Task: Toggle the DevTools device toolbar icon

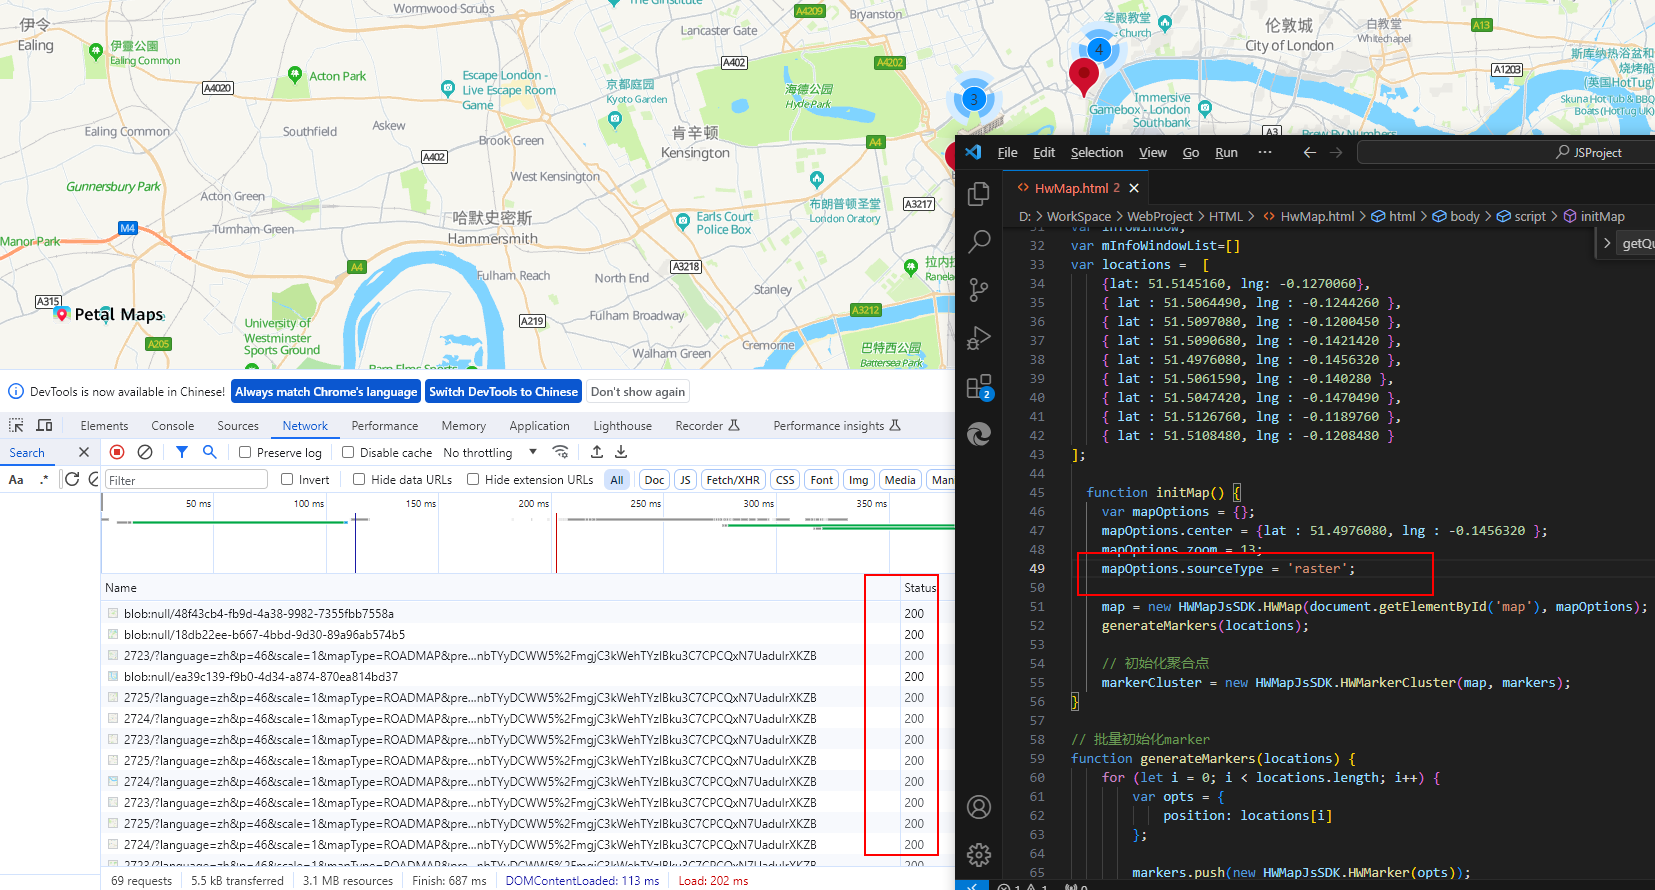Action: pos(44,425)
